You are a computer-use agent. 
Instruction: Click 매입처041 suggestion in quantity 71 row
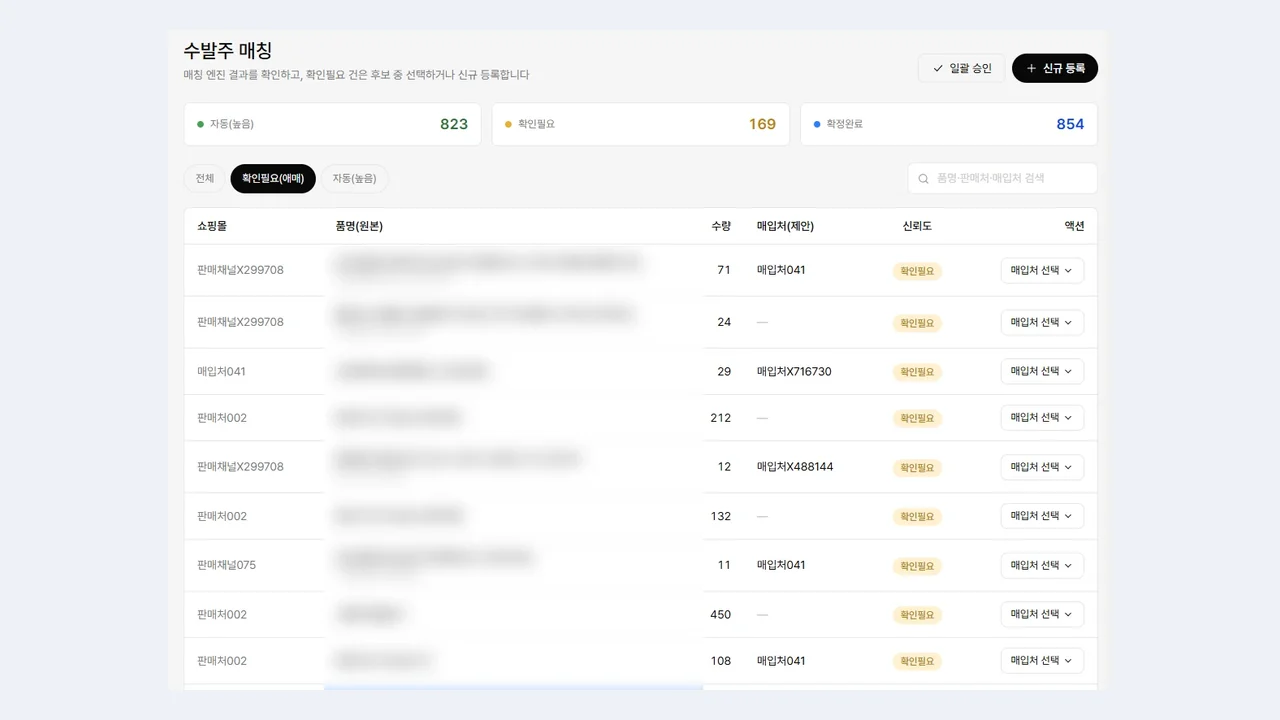781,270
